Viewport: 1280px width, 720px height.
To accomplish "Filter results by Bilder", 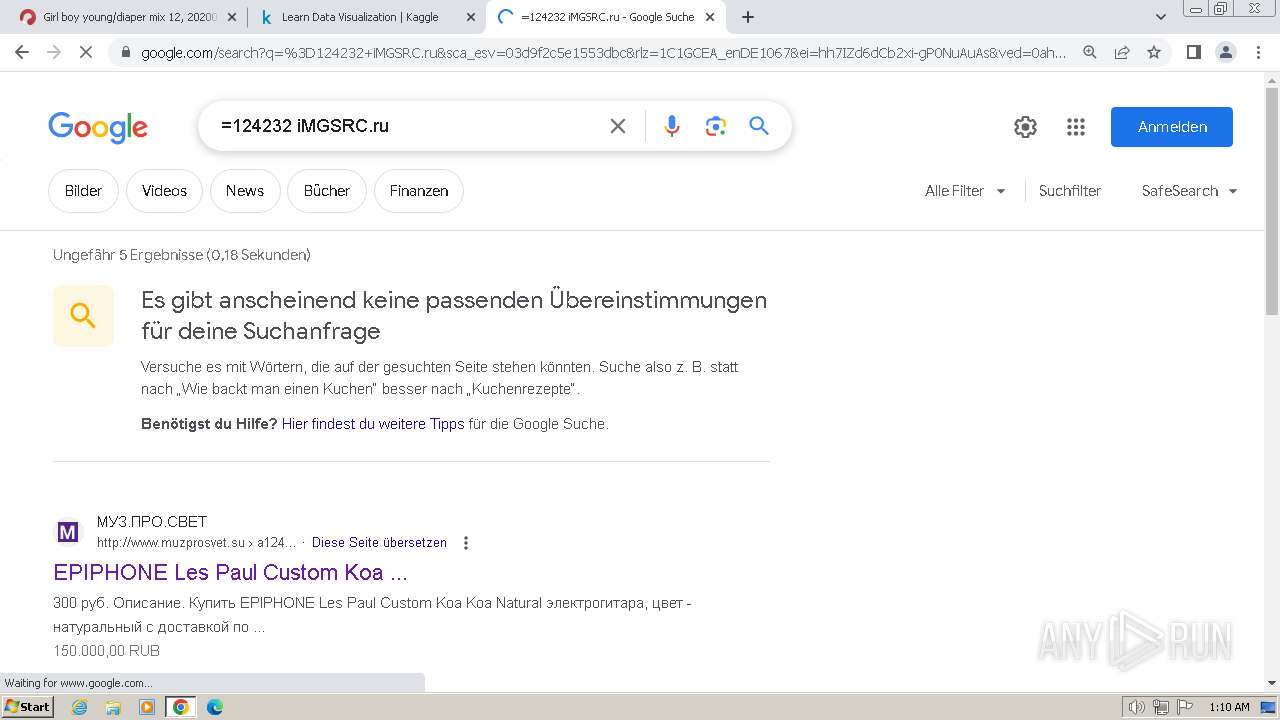I will pos(83,191).
